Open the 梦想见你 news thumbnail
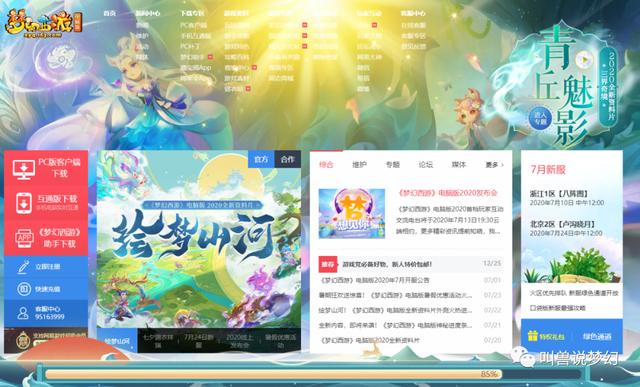This screenshot has height=387, width=640. coord(352,213)
